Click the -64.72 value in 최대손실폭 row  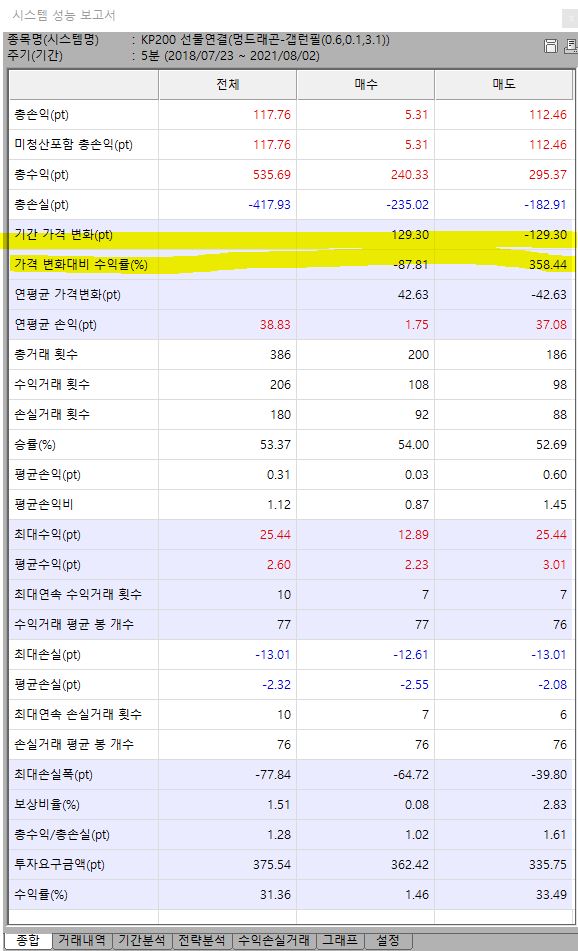411,775
